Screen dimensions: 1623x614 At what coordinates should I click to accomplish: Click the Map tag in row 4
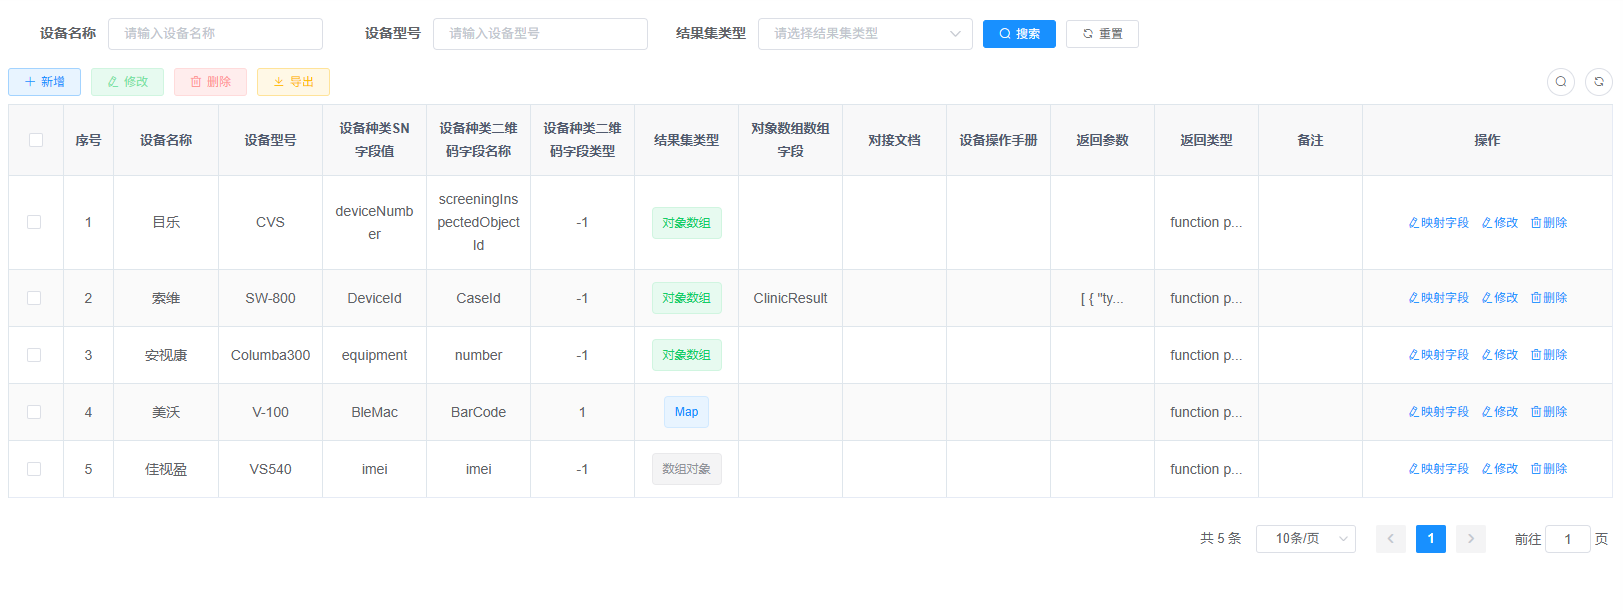point(686,412)
